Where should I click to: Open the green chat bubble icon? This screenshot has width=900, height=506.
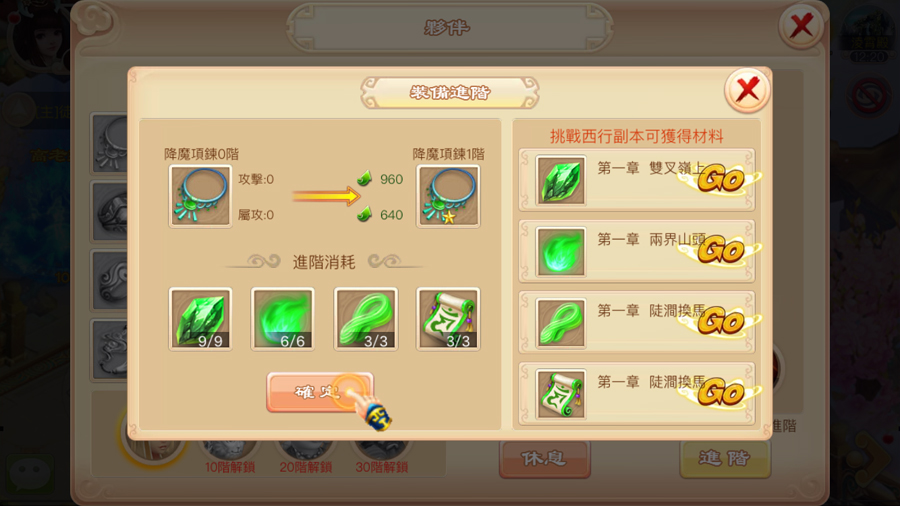30,472
